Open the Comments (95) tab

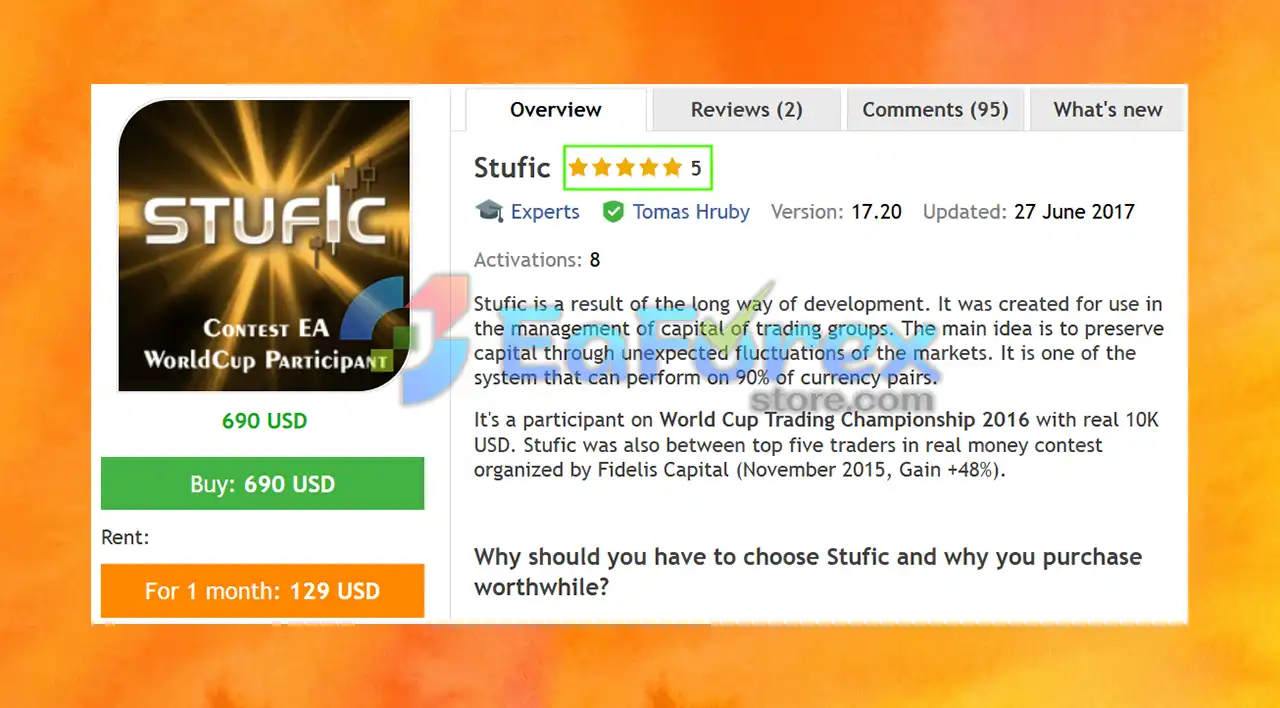[936, 110]
